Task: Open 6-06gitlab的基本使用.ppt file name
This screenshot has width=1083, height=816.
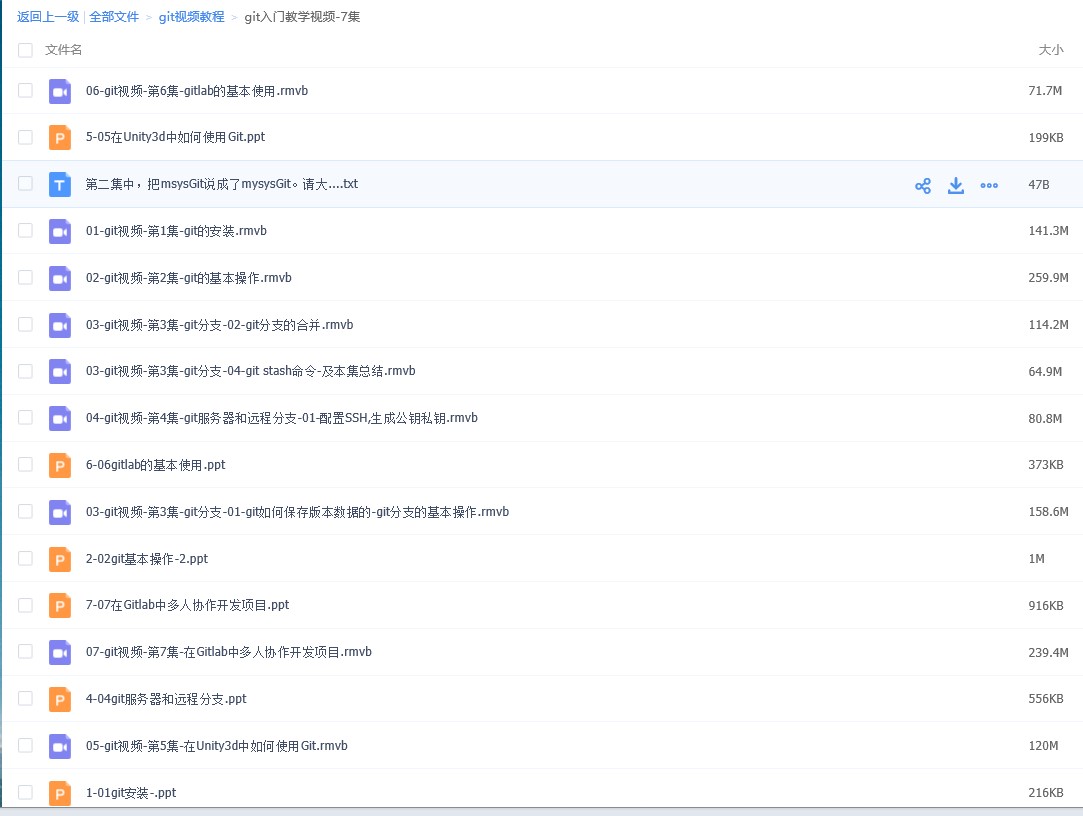Action: 155,465
